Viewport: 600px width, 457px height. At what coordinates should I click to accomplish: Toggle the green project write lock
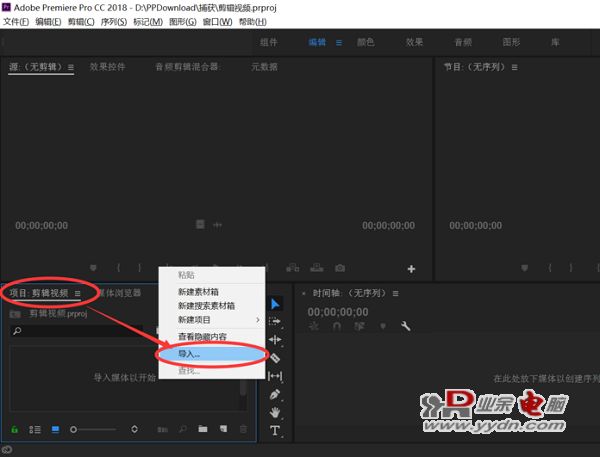pyautogui.click(x=14, y=429)
